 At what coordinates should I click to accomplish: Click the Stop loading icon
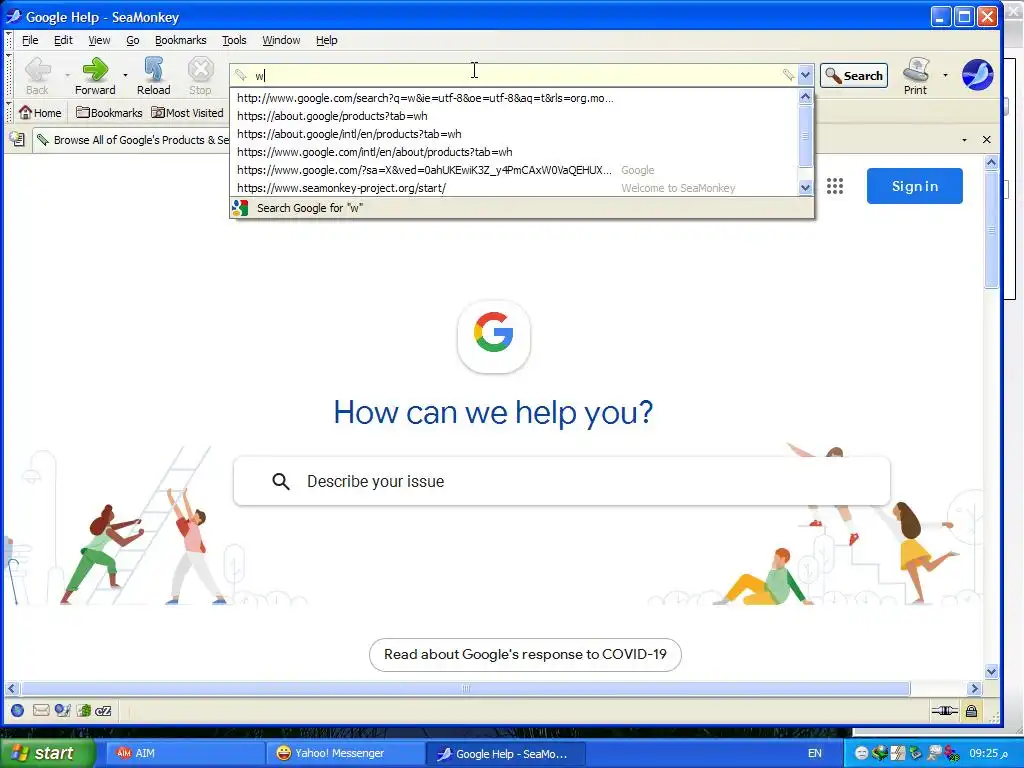click(200, 69)
